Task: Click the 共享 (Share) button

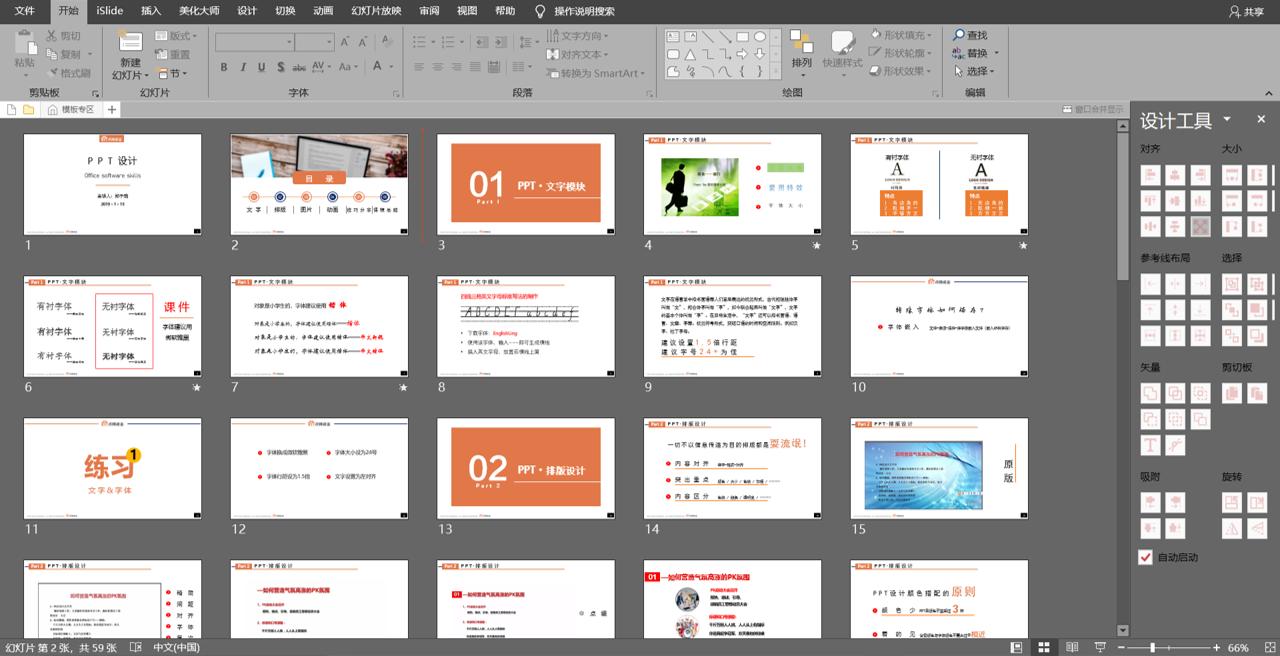Action: click(x=1246, y=12)
